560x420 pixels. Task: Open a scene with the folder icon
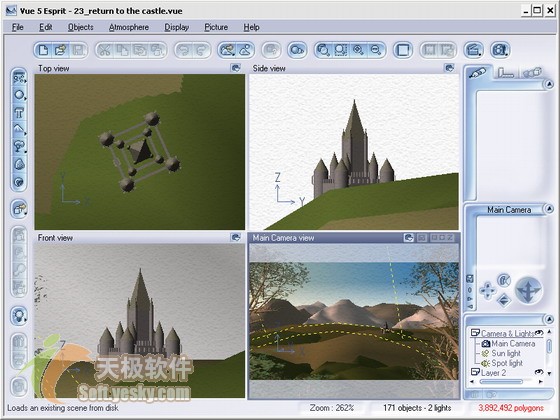coord(61,50)
